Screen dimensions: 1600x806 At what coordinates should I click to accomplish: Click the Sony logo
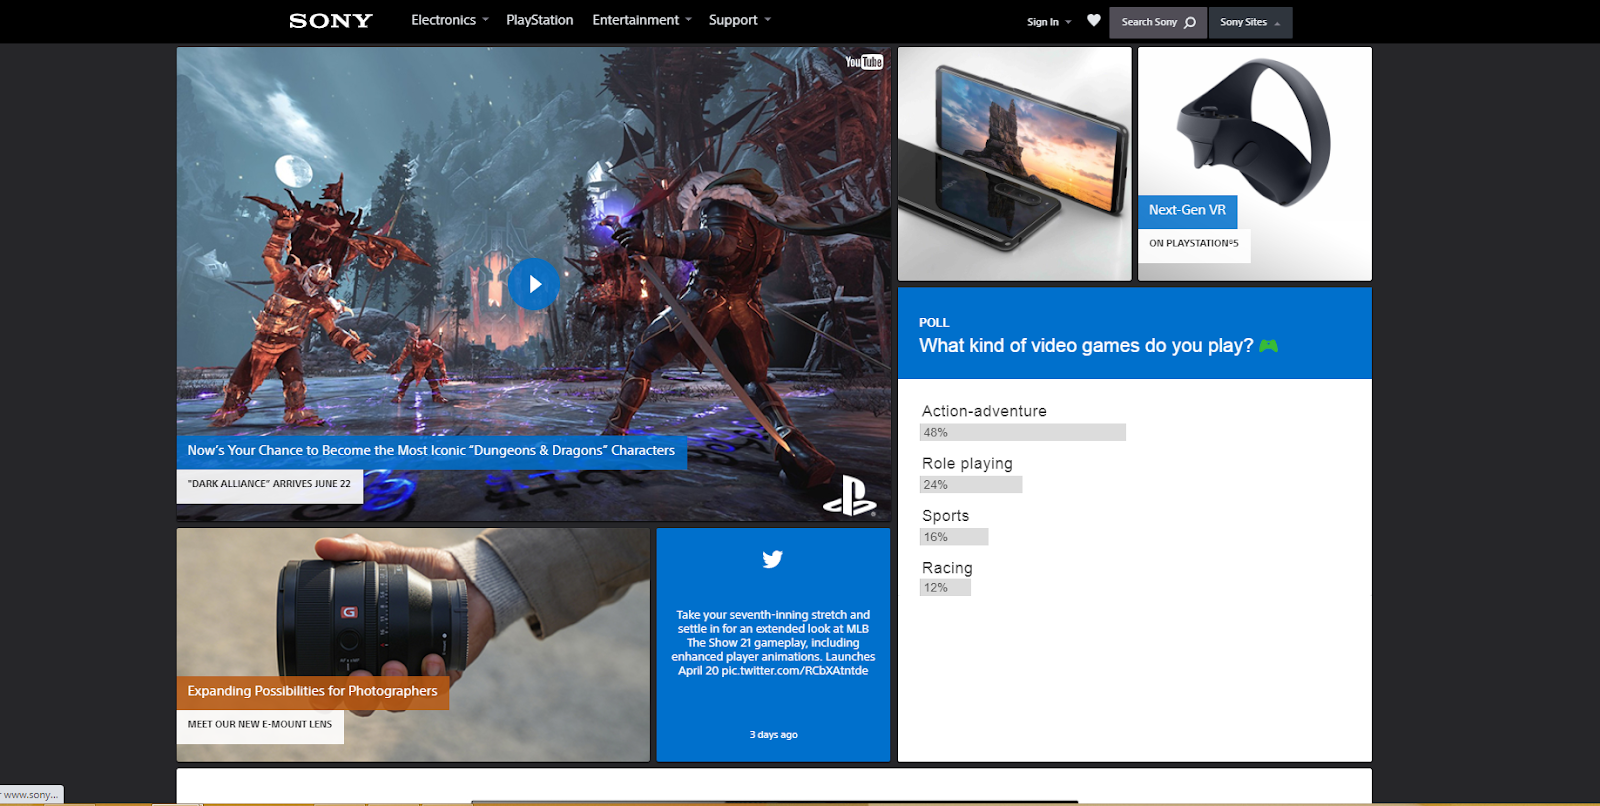pyautogui.click(x=331, y=21)
